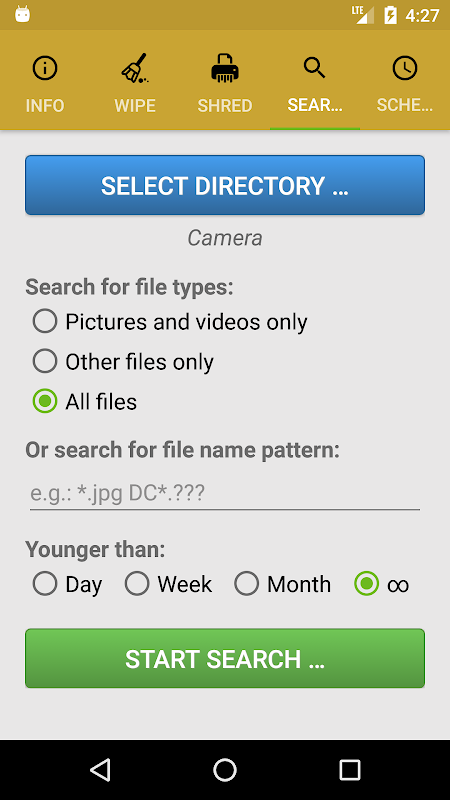This screenshot has height=800, width=450.
Task: Switch to the SHRED tab label
Action: 225,106
